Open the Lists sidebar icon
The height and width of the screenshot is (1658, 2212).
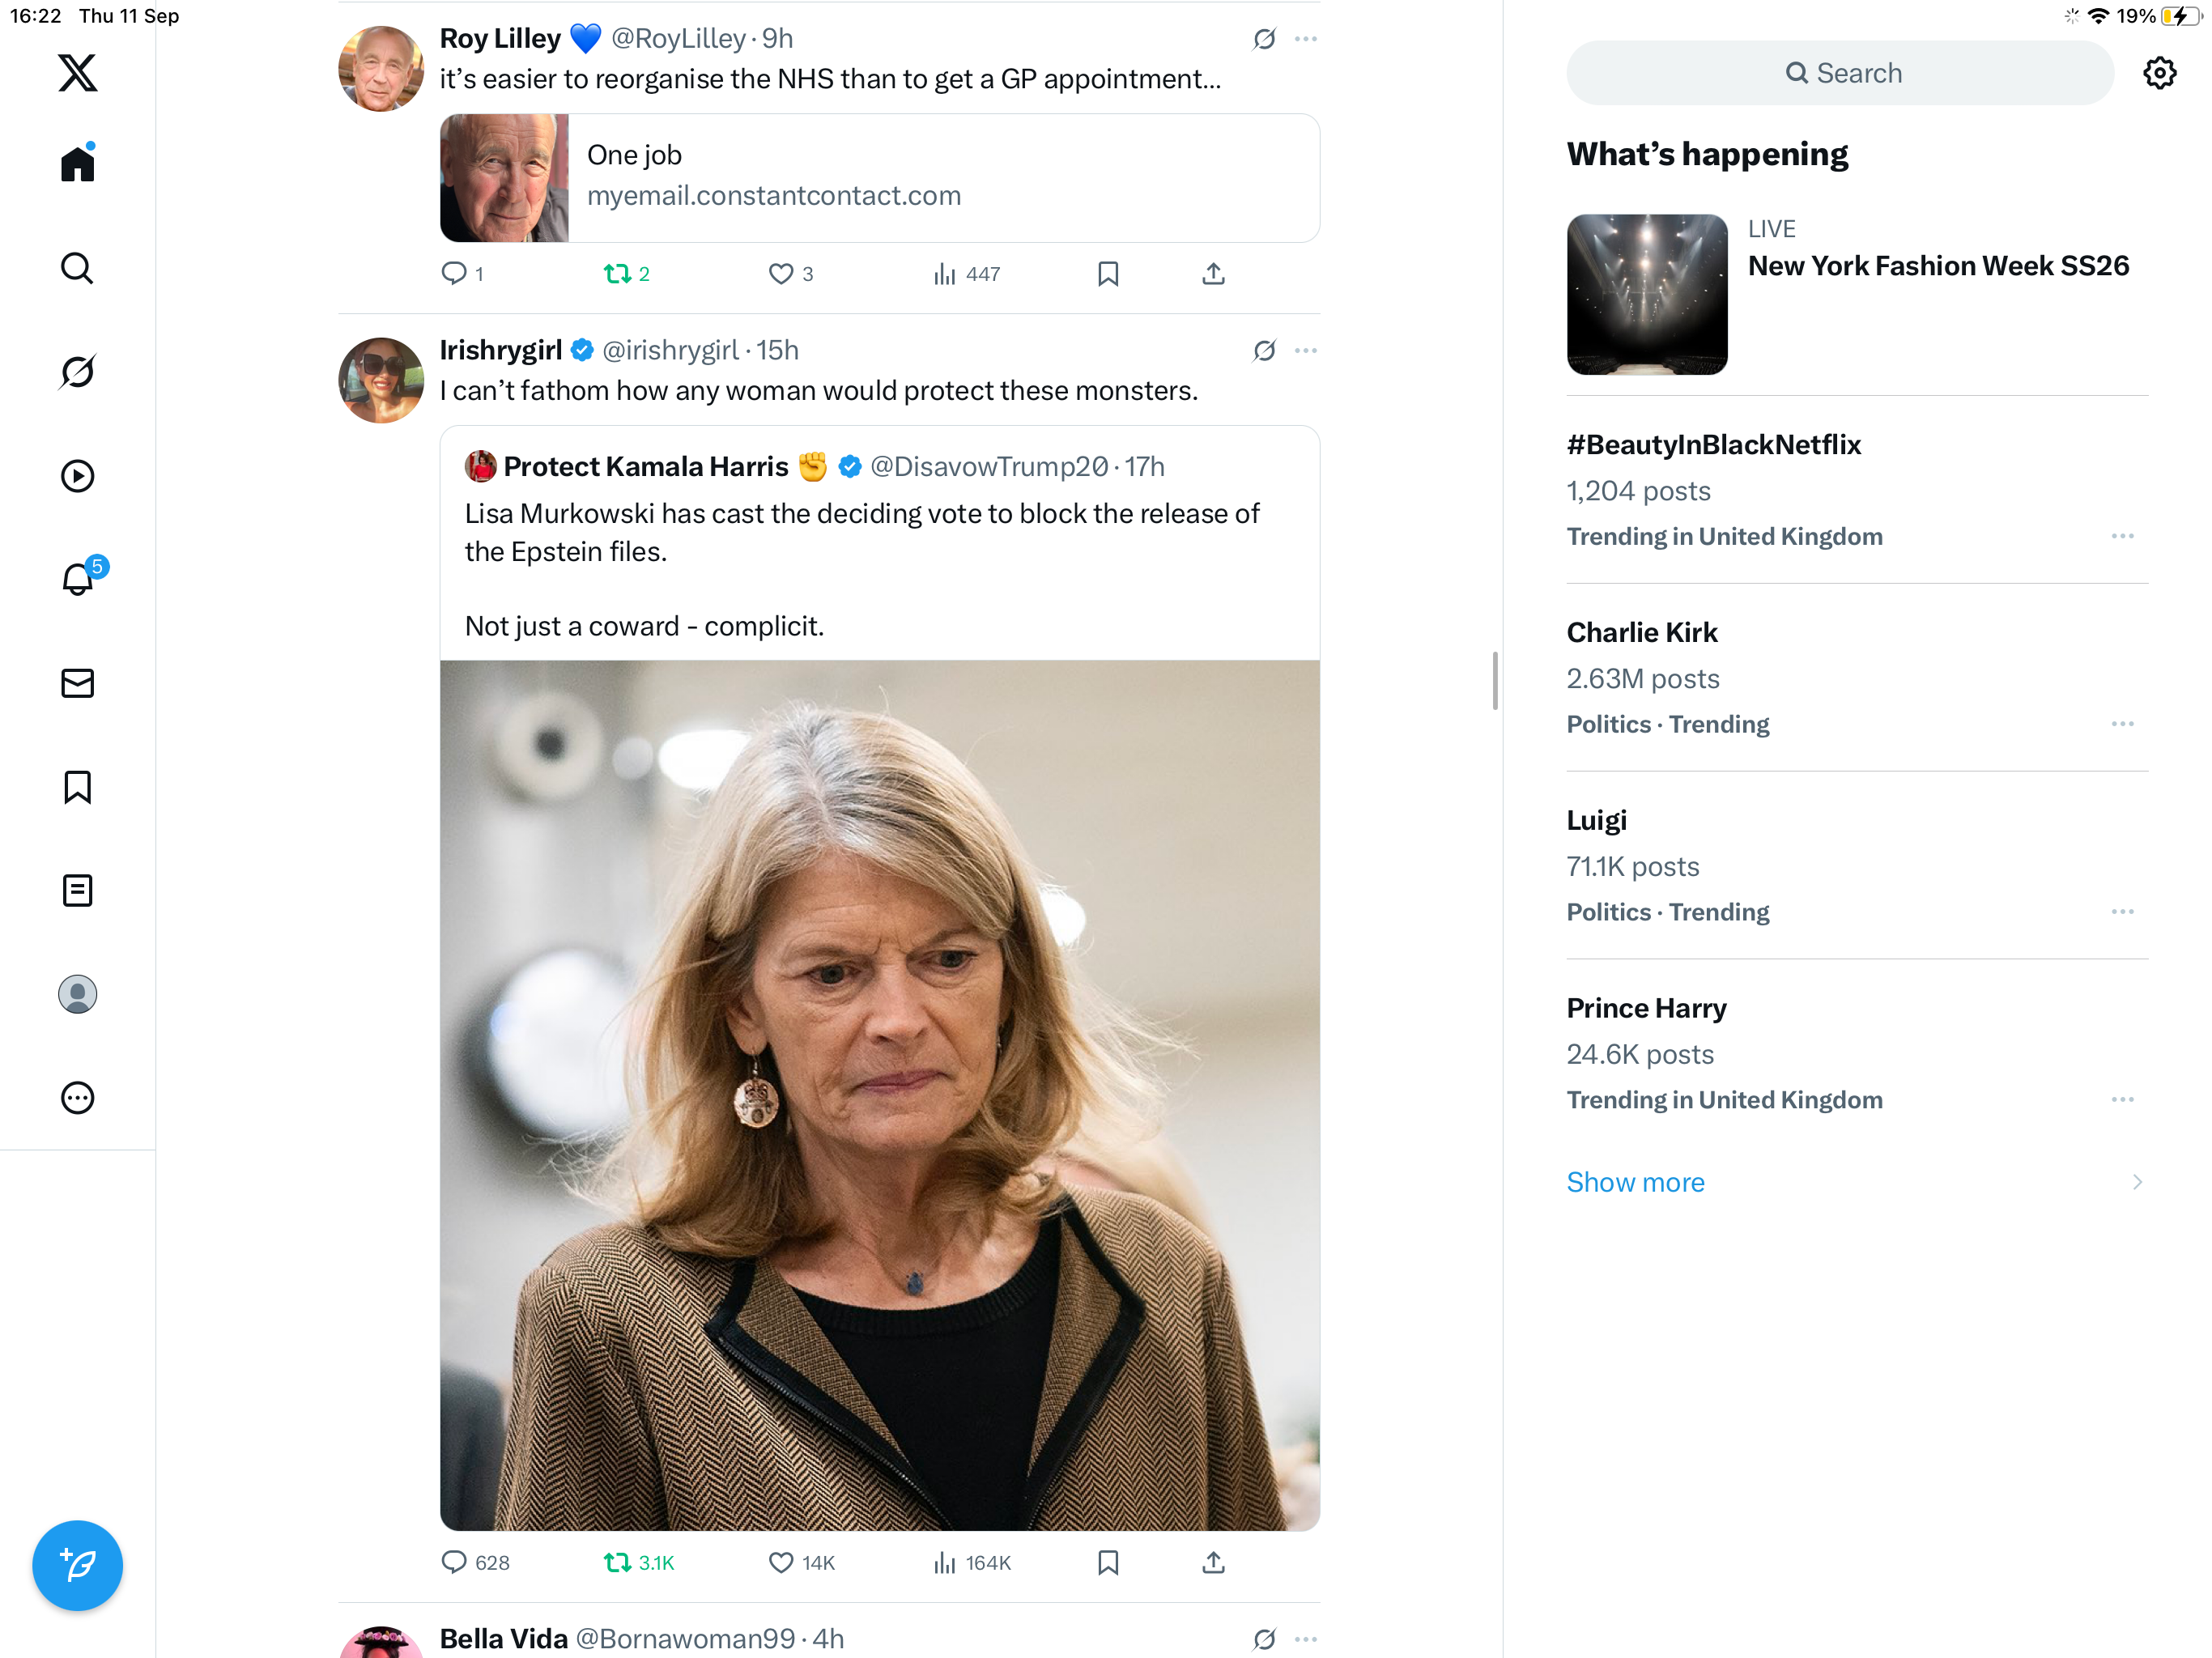click(77, 890)
